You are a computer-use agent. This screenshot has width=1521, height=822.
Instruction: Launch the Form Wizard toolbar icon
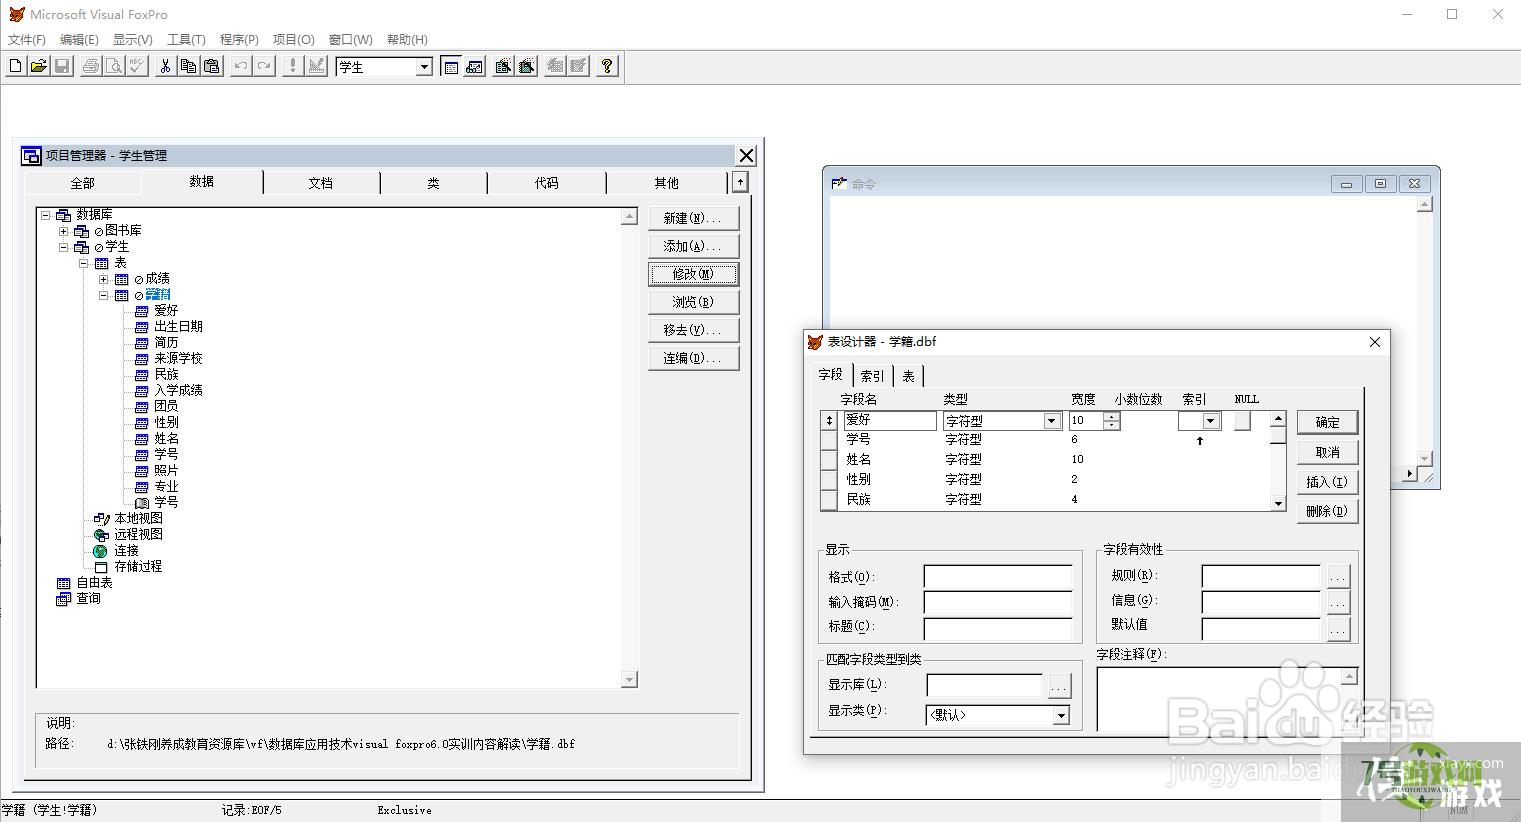pos(503,66)
